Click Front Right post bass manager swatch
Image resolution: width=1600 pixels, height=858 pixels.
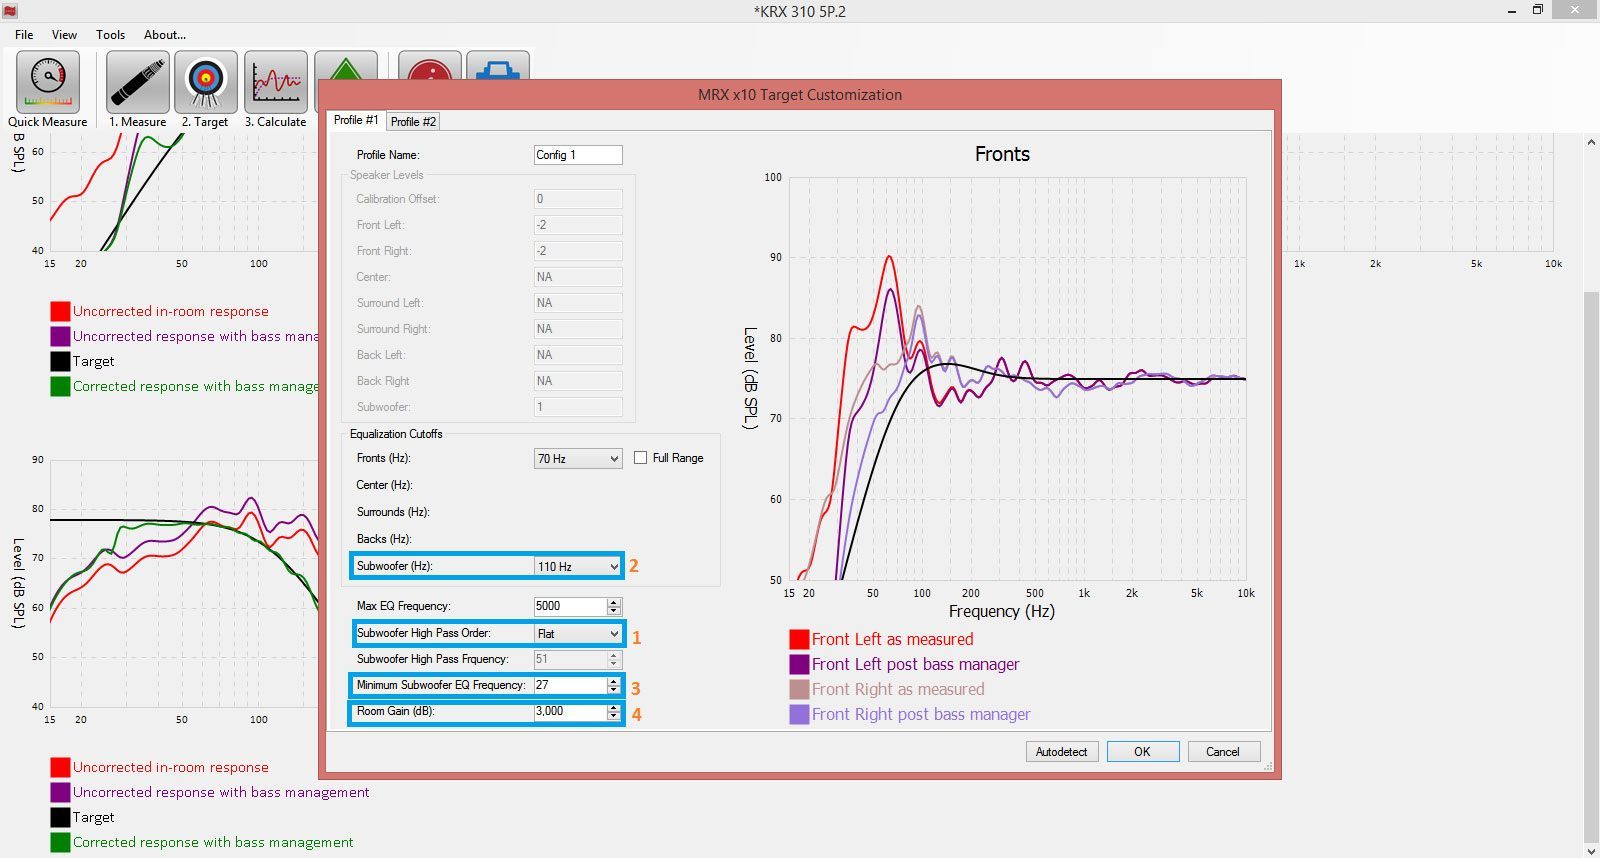(x=799, y=714)
